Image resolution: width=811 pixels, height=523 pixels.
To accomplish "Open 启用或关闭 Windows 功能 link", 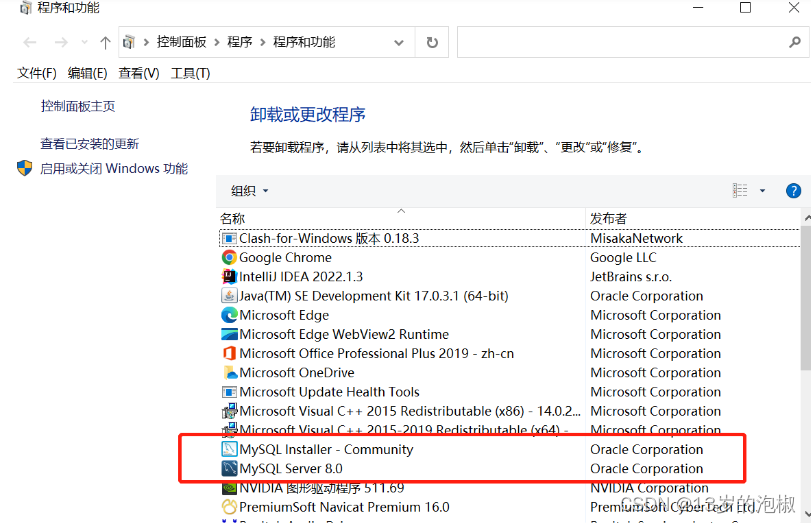I will (114, 169).
